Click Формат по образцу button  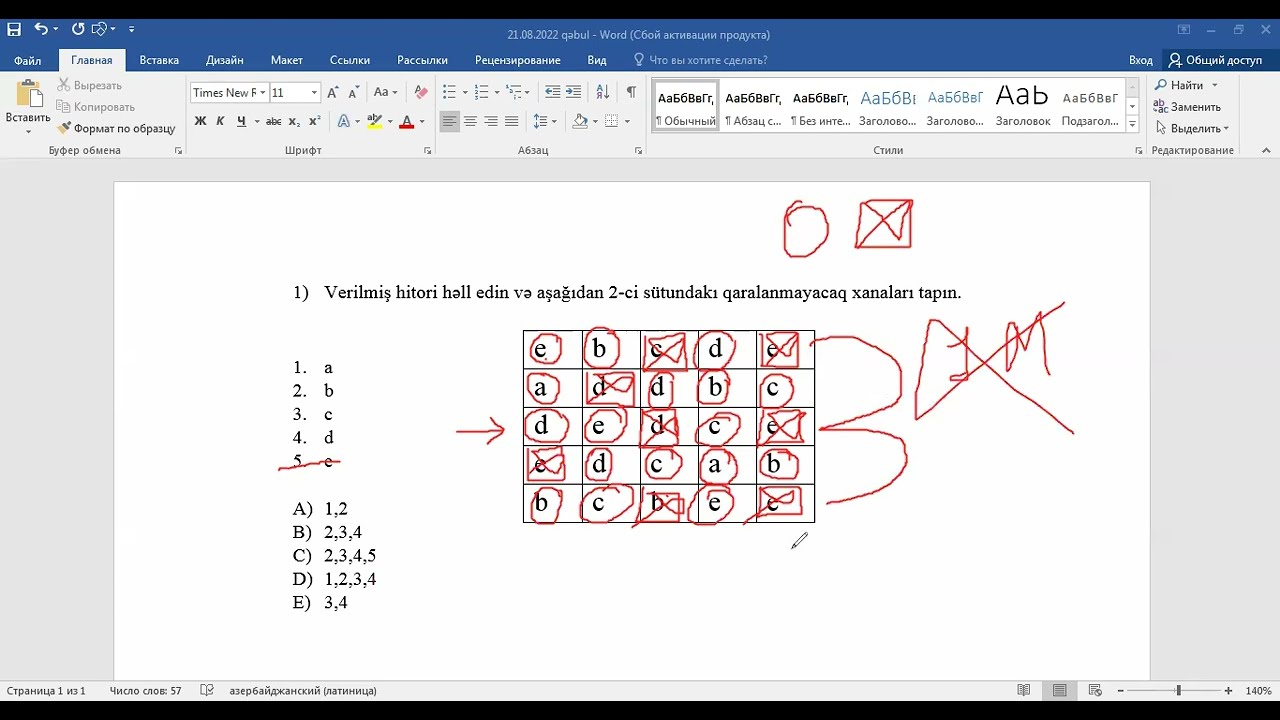(x=116, y=128)
